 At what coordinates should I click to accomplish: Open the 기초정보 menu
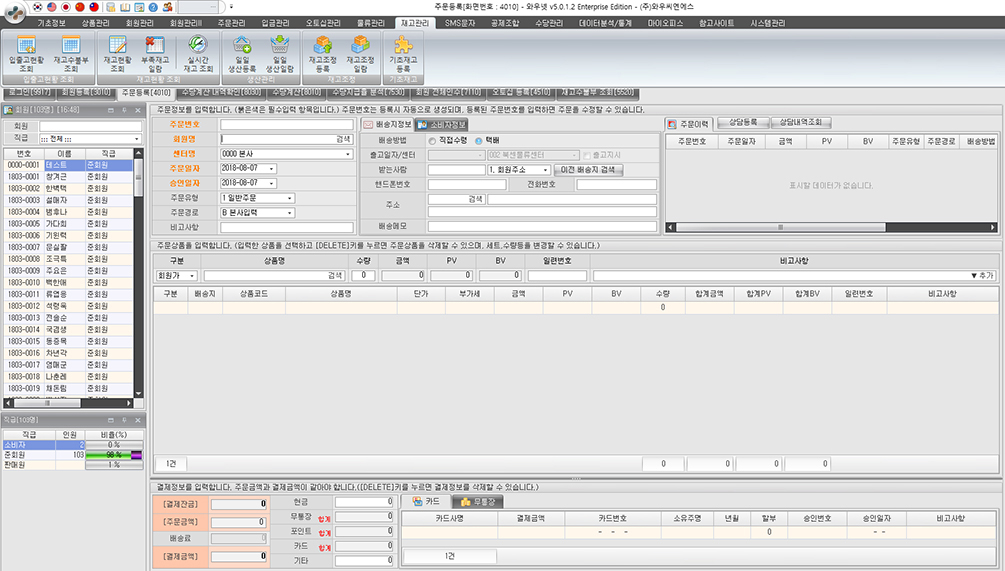(51, 23)
